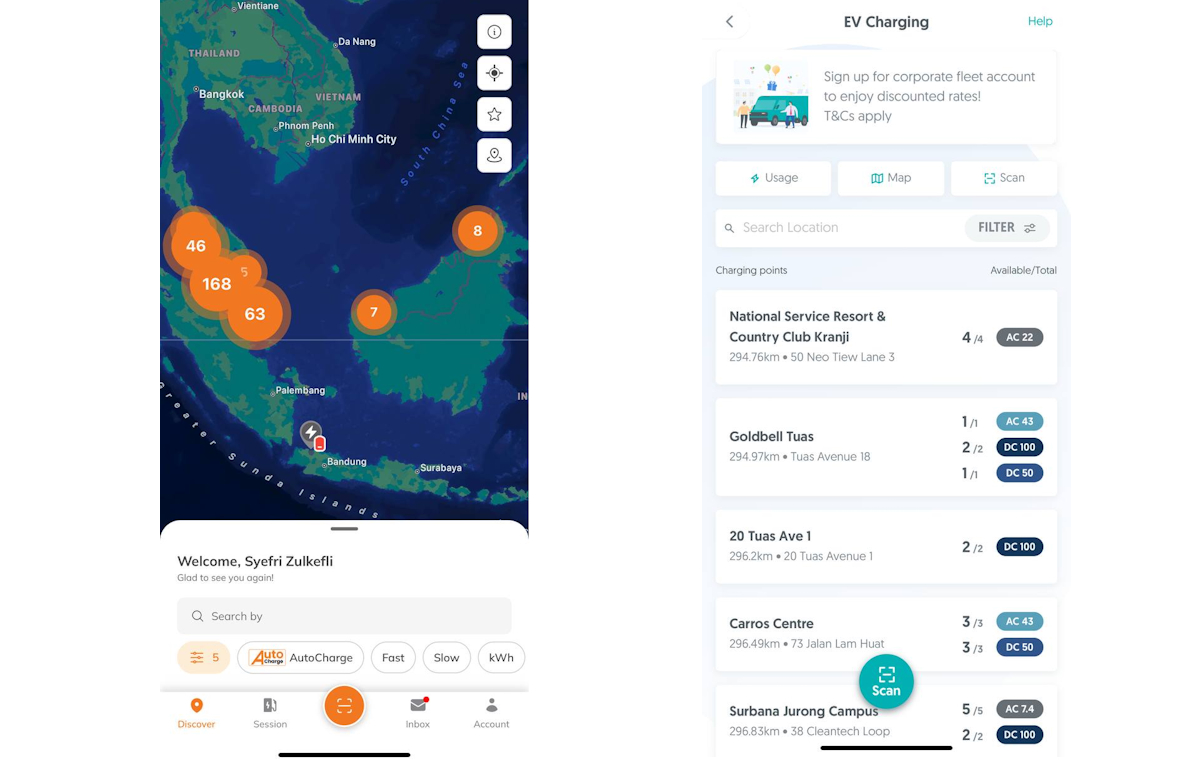The height and width of the screenshot is (763, 1200).
Task: Switch to the Session tab
Action: pyautogui.click(x=270, y=712)
